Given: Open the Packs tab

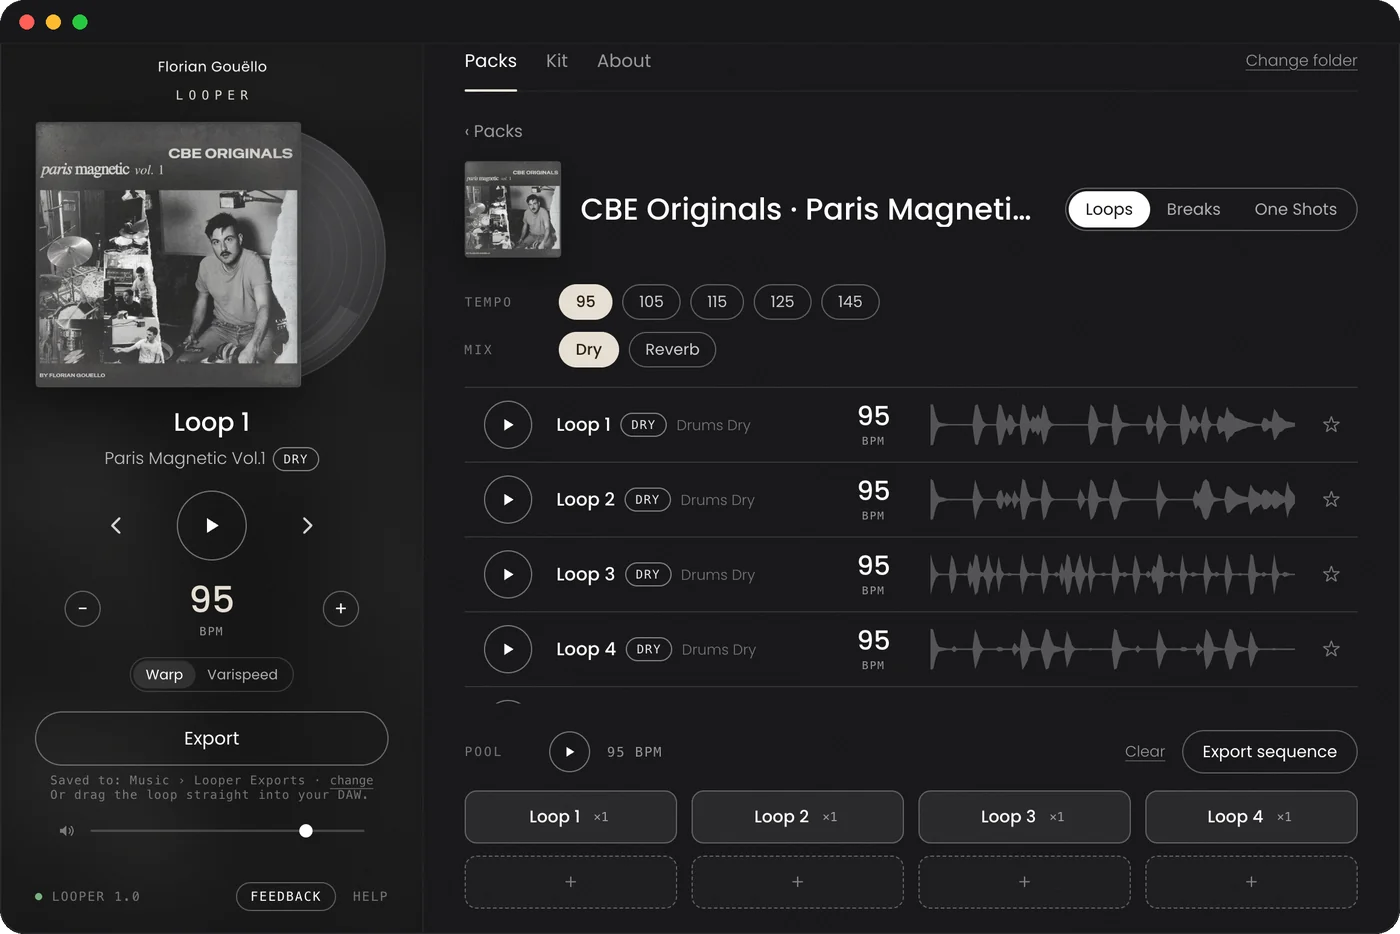Looking at the screenshot, I should point(491,61).
